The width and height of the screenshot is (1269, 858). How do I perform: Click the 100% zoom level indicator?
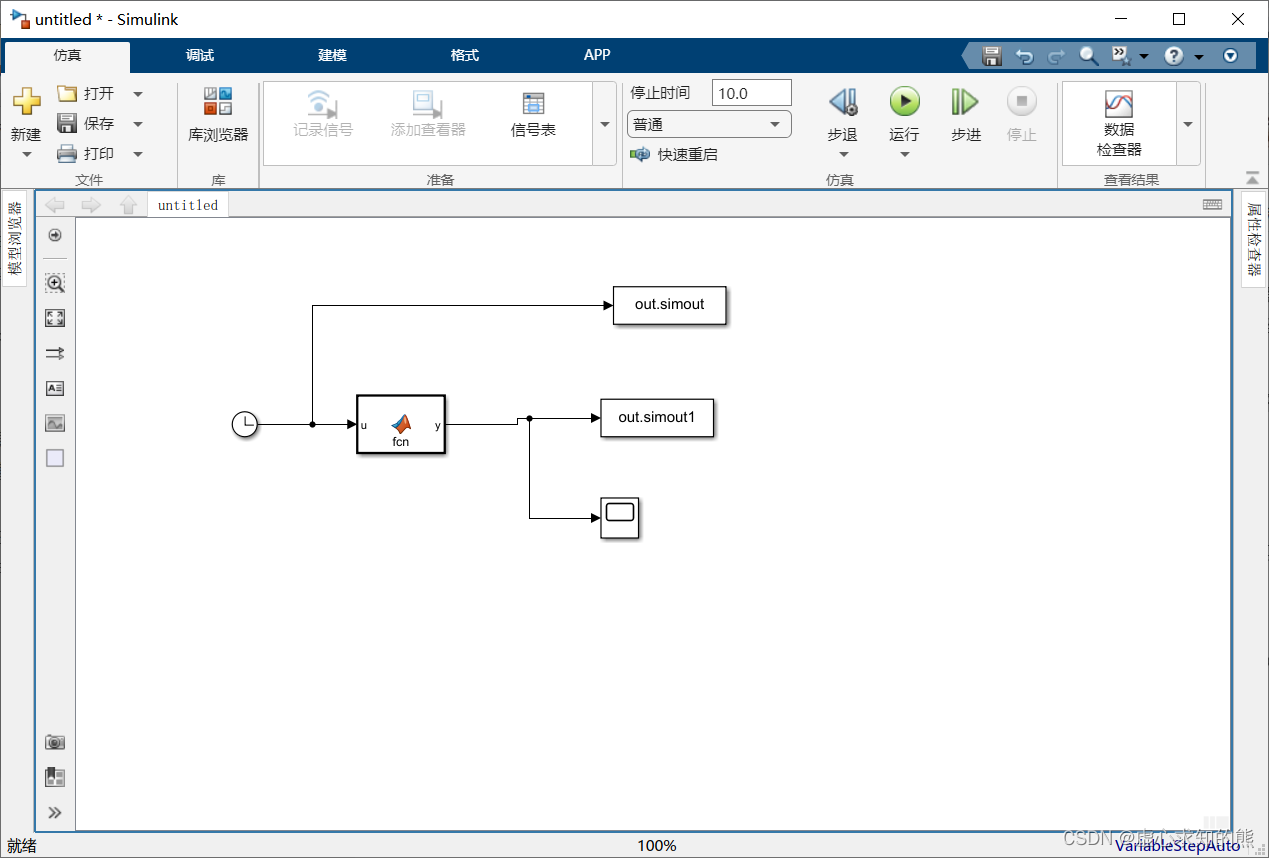pyautogui.click(x=657, y=845)
